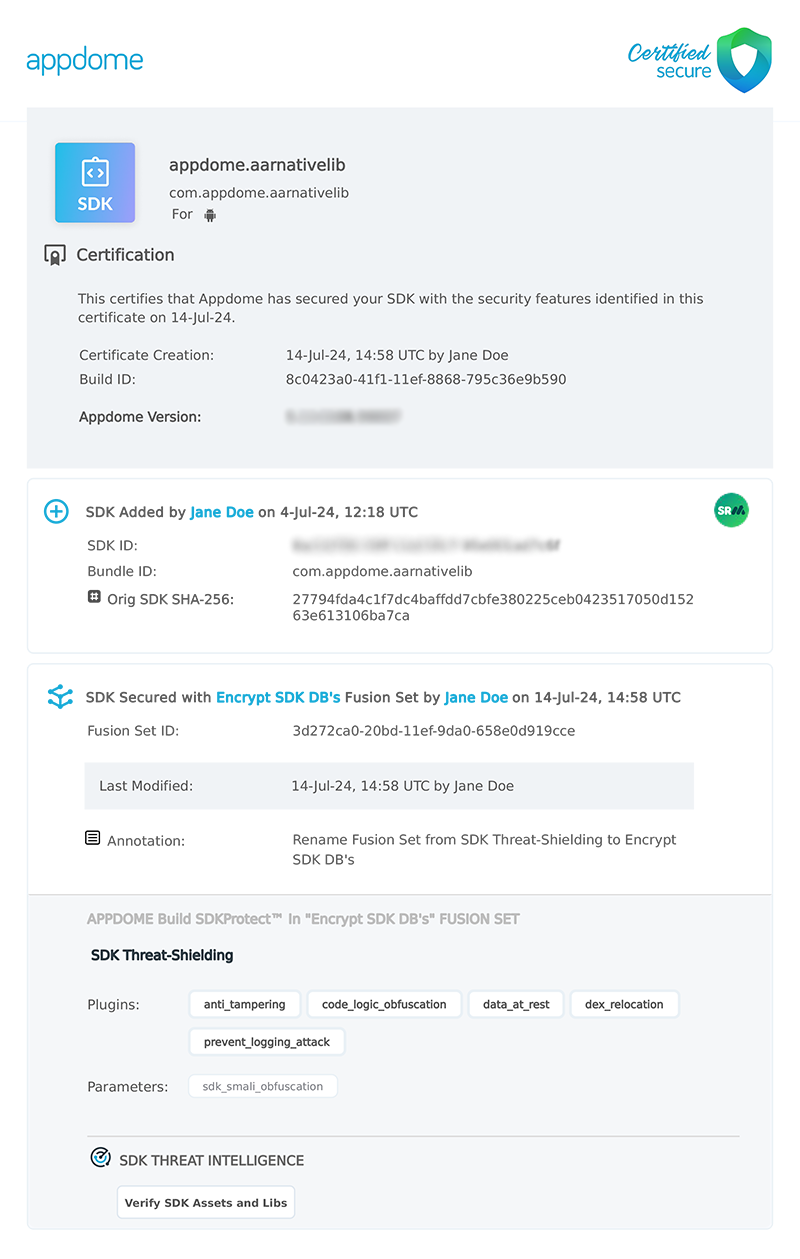The image size is (800, 1259).
Task: Click the Certification badge icon
Action: 57,254
